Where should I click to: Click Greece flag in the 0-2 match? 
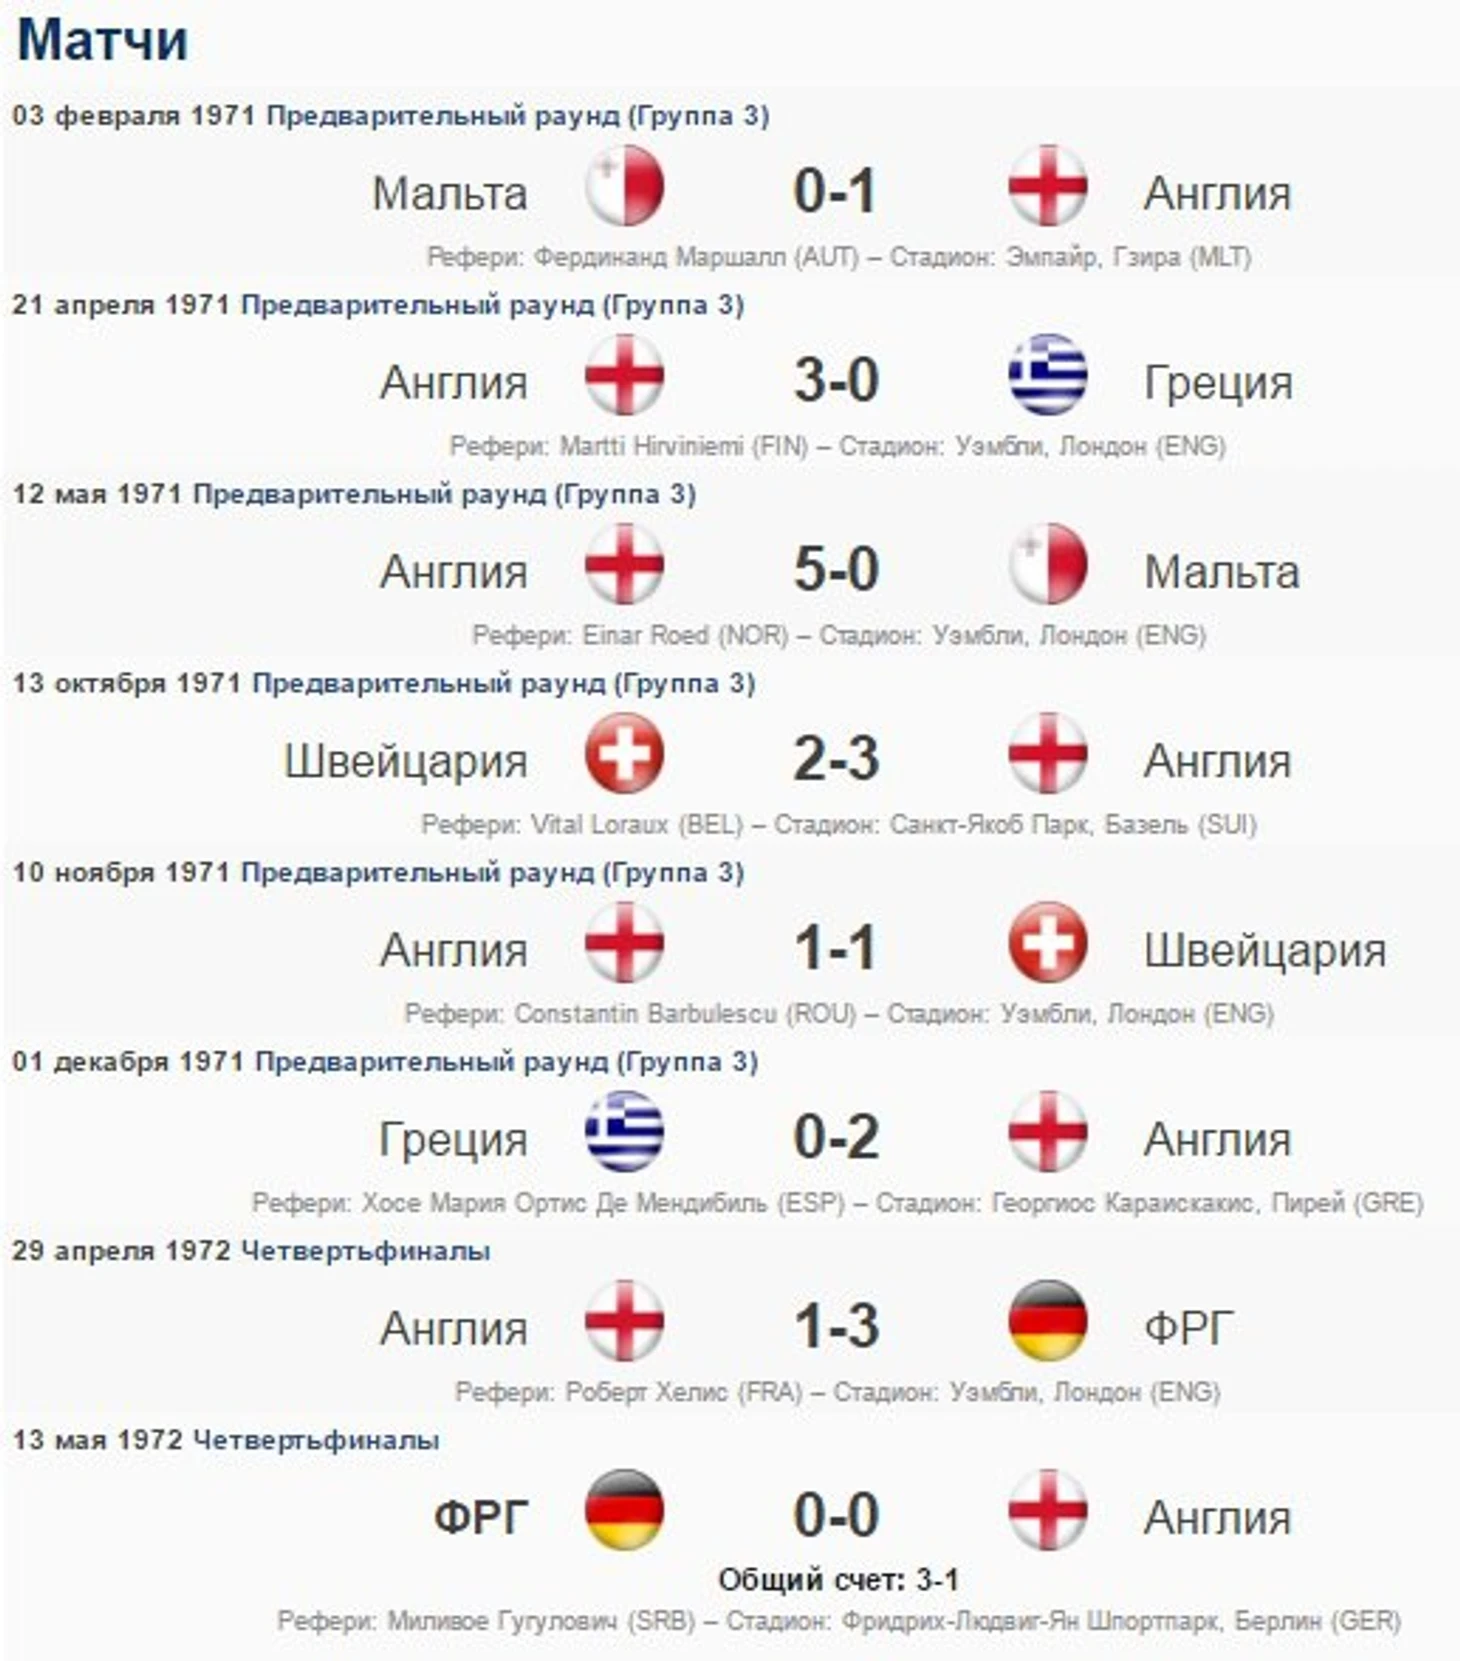(x=624, y=1131)
